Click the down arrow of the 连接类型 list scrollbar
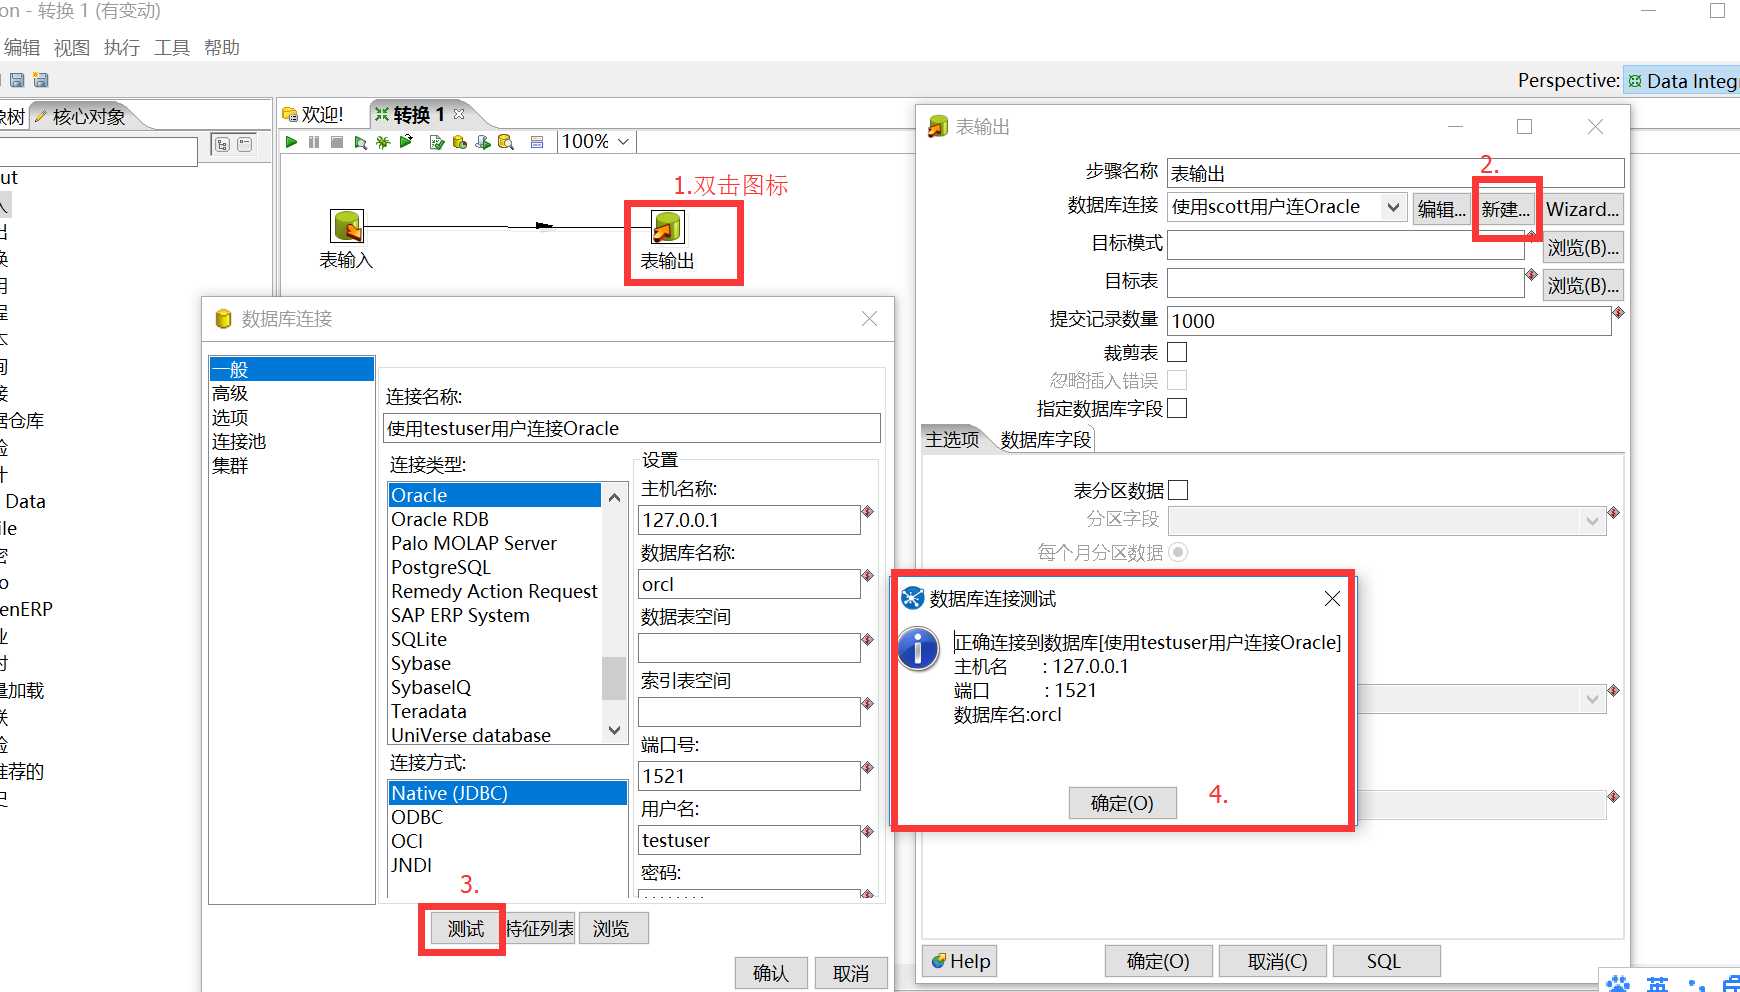The height and width of the screenshot is (992, 1740). pos(614,731)
